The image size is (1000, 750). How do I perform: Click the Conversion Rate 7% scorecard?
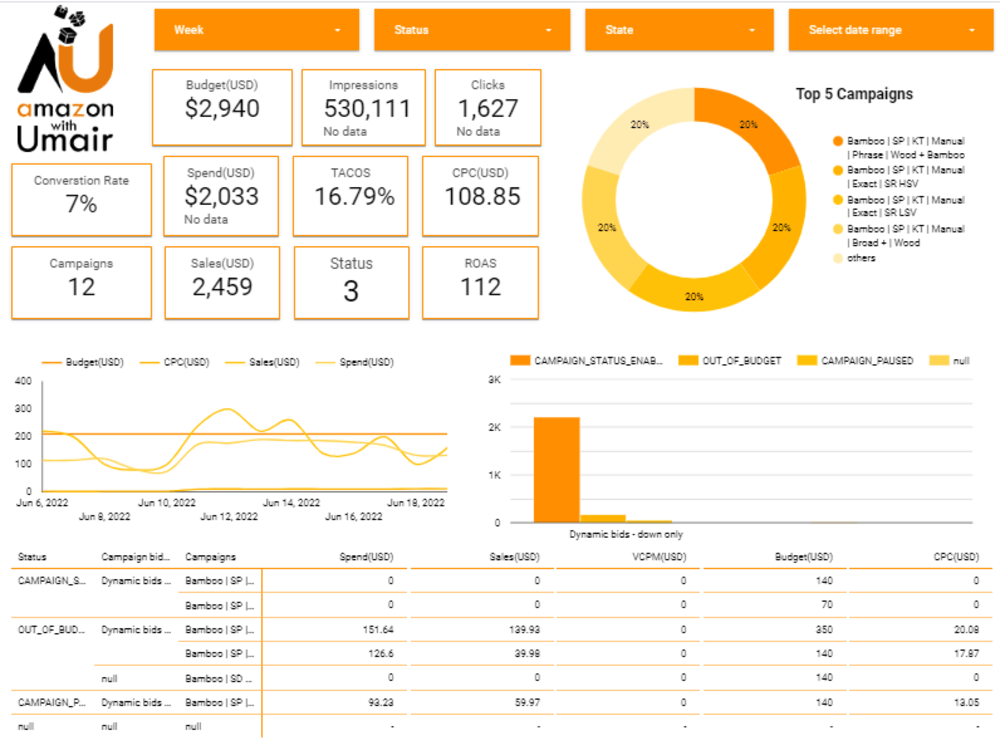click(82, 200)
